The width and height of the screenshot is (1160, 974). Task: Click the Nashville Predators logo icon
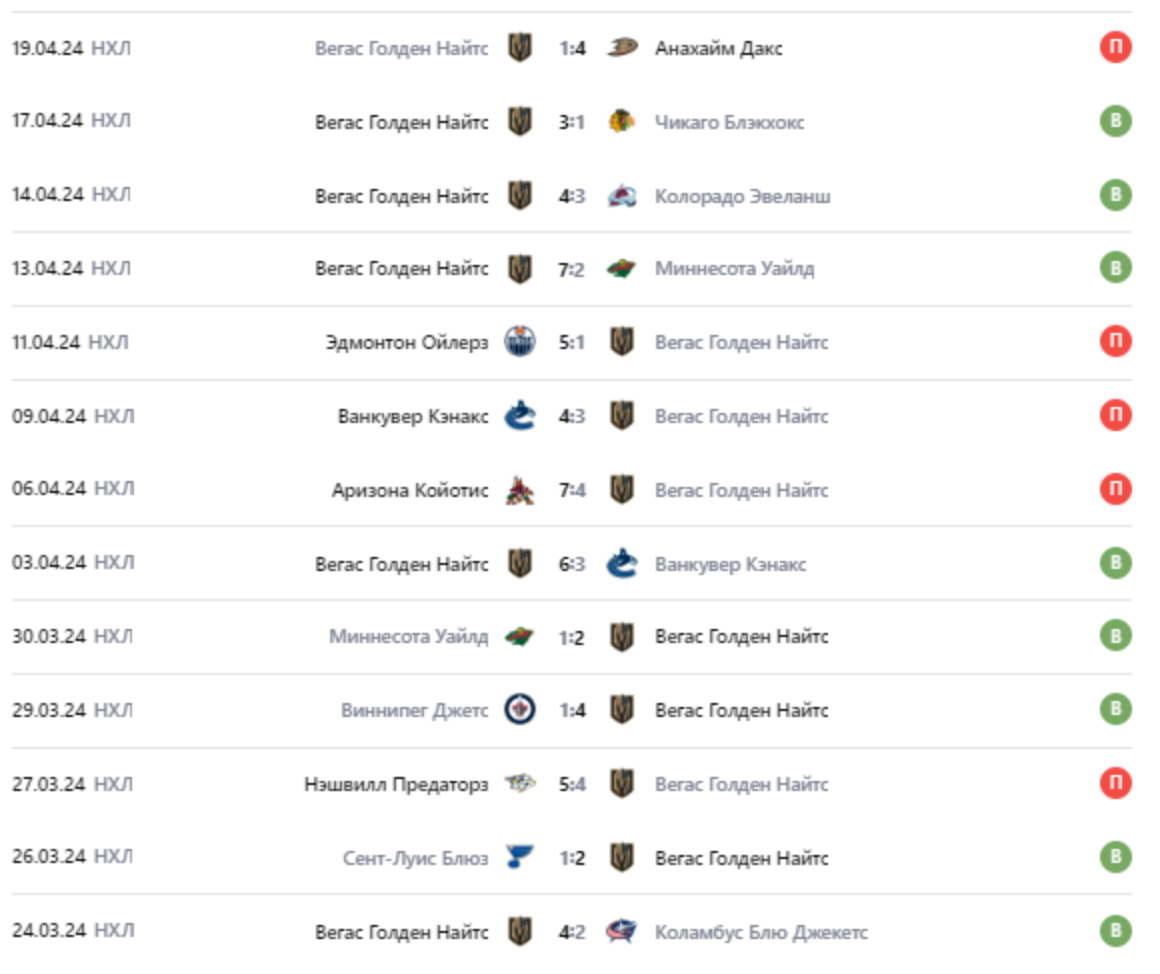pyautogui.click(x=520, y=784)
